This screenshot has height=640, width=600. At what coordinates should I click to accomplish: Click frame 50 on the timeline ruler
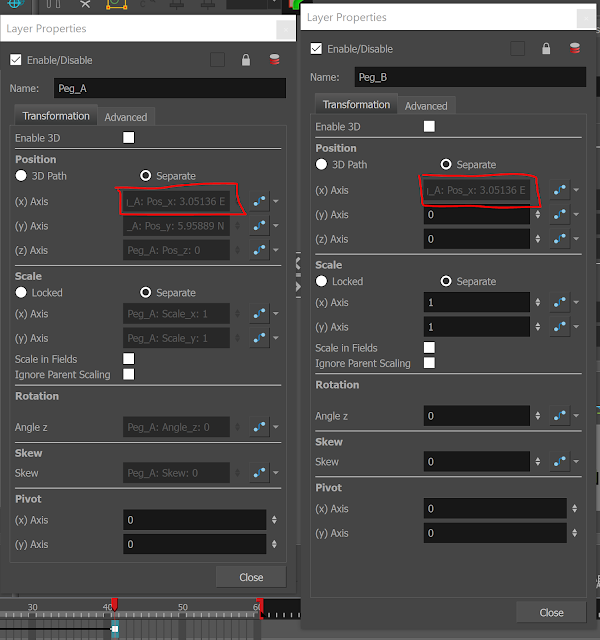[x=182, y=607]
